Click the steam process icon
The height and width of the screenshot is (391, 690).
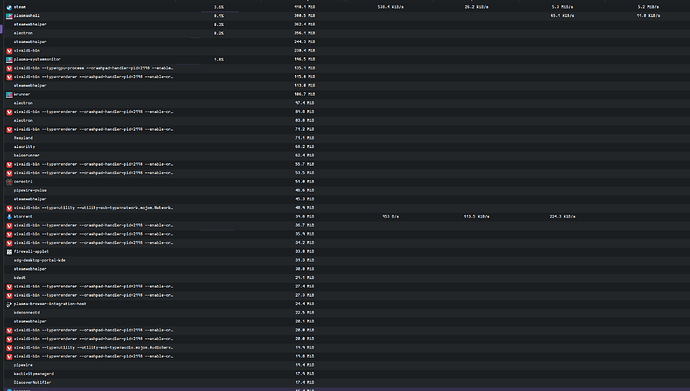(x=9, y=7)
